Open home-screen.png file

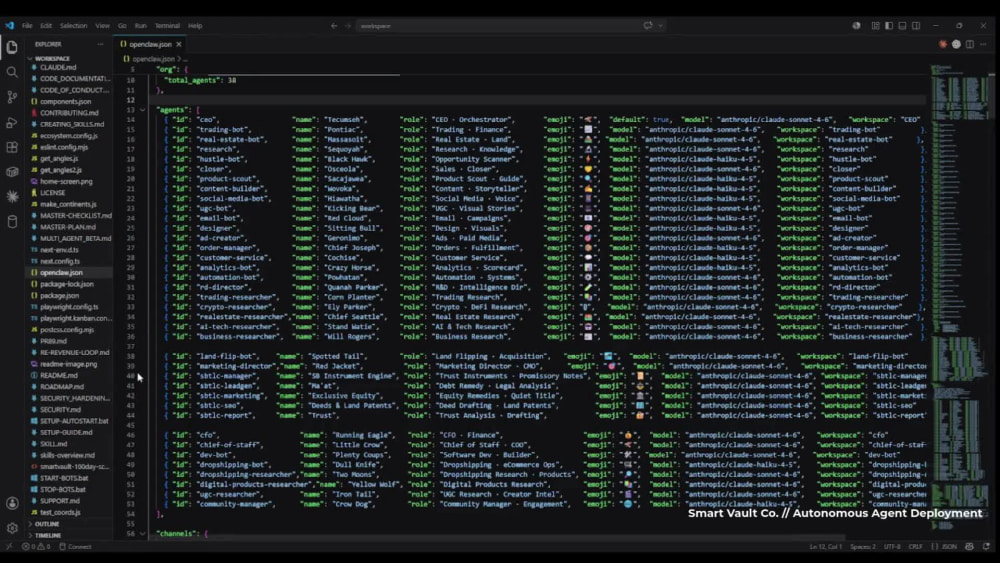point(66,181)
